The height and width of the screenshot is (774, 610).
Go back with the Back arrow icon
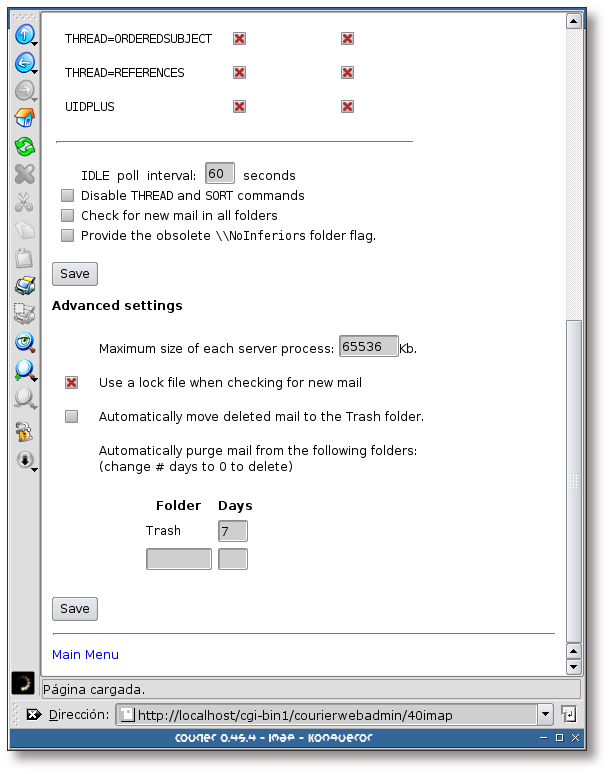(x=24, y=64)
